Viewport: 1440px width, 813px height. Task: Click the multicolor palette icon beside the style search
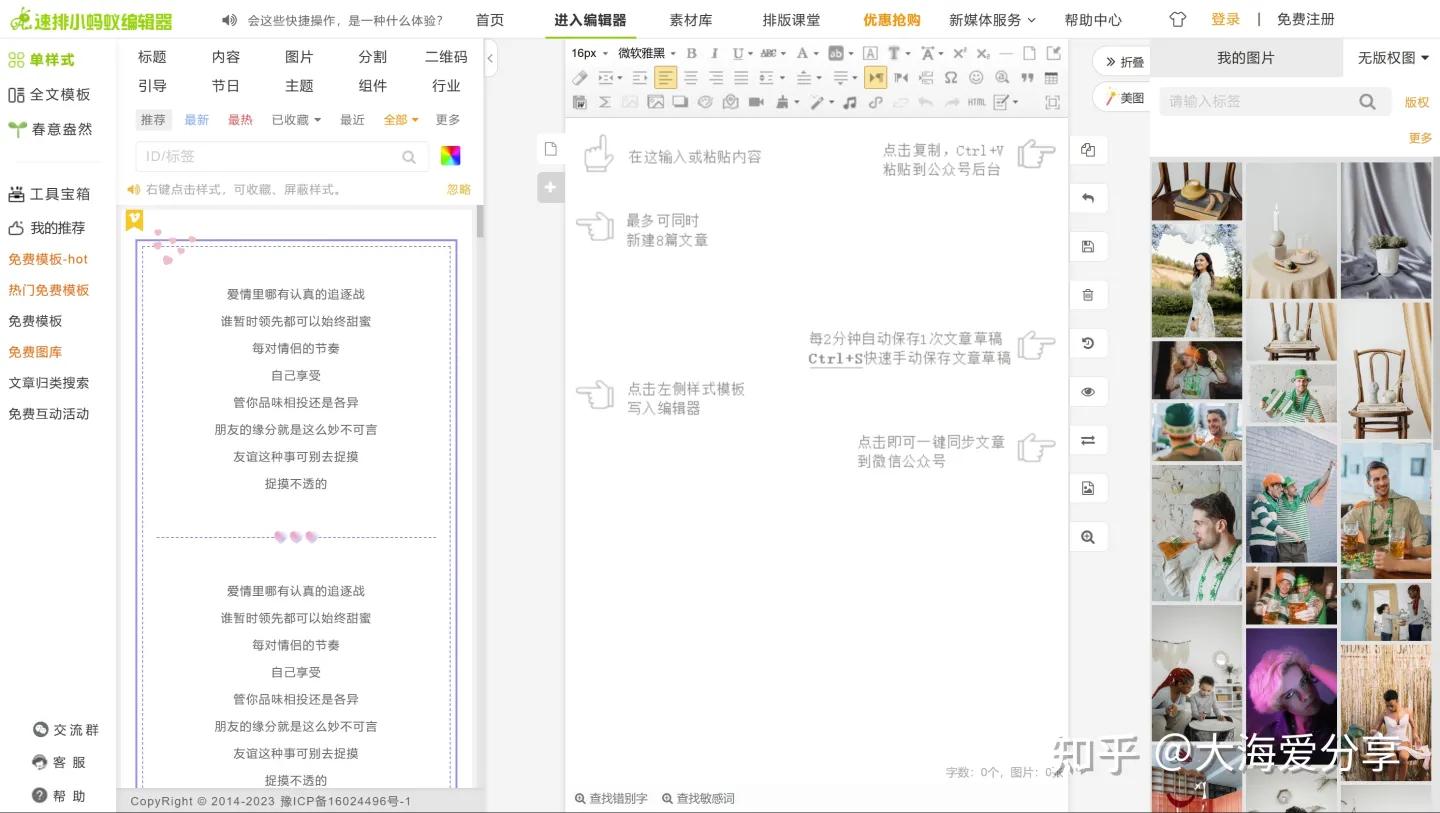click(449, 155)
